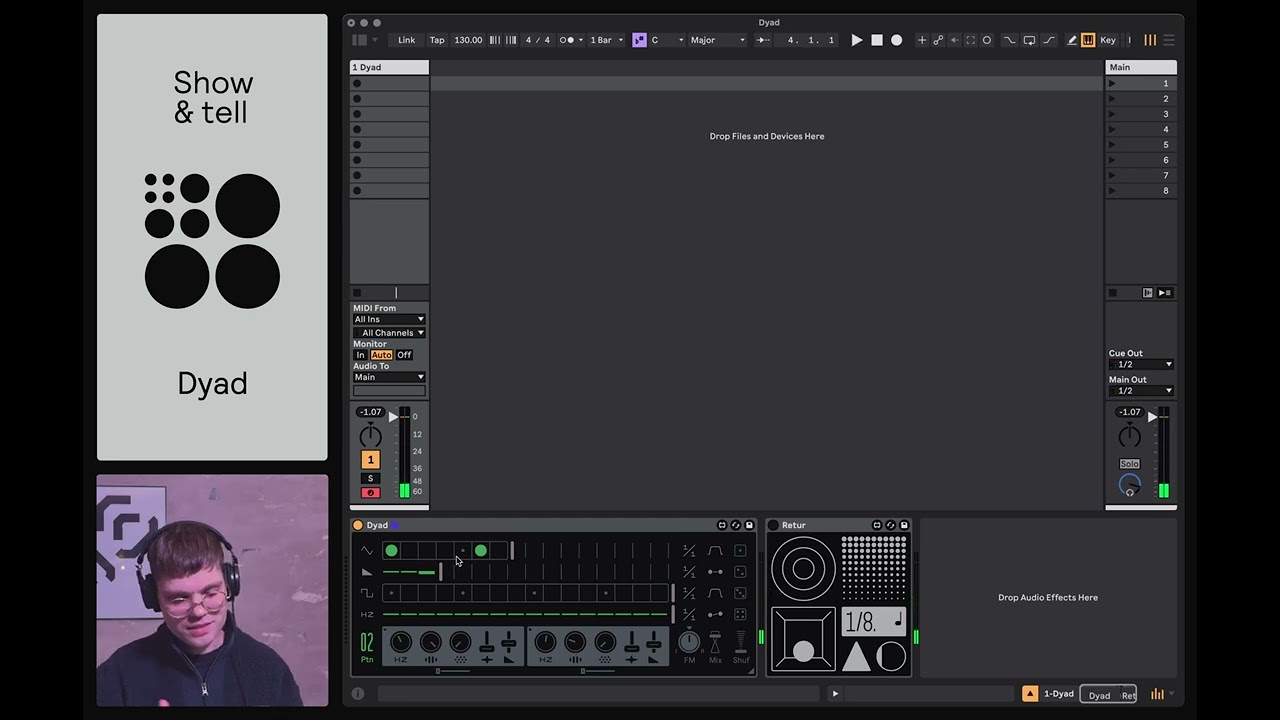Viewport: 1280px width, 720px height.
Task: Click the Shuf slider in Dyad
Action: [x=741, y=642]
